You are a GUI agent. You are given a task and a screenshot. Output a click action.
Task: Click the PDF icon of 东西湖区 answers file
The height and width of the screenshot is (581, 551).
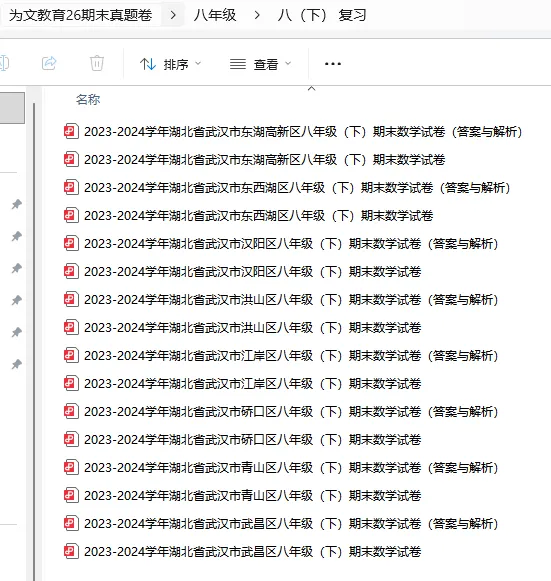tap(71, 187)
